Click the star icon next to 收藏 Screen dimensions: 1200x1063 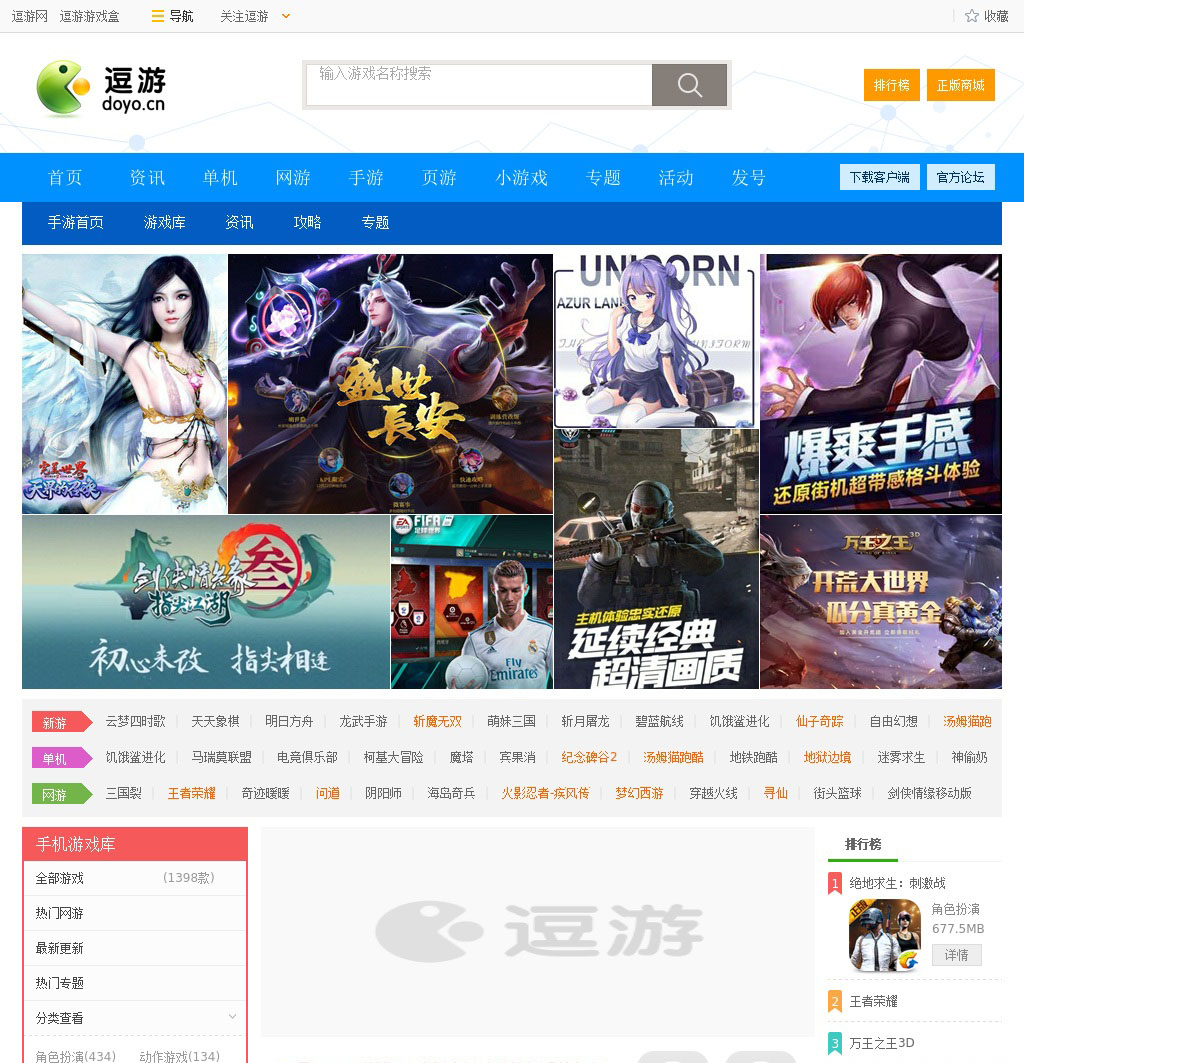coord(971,16)
